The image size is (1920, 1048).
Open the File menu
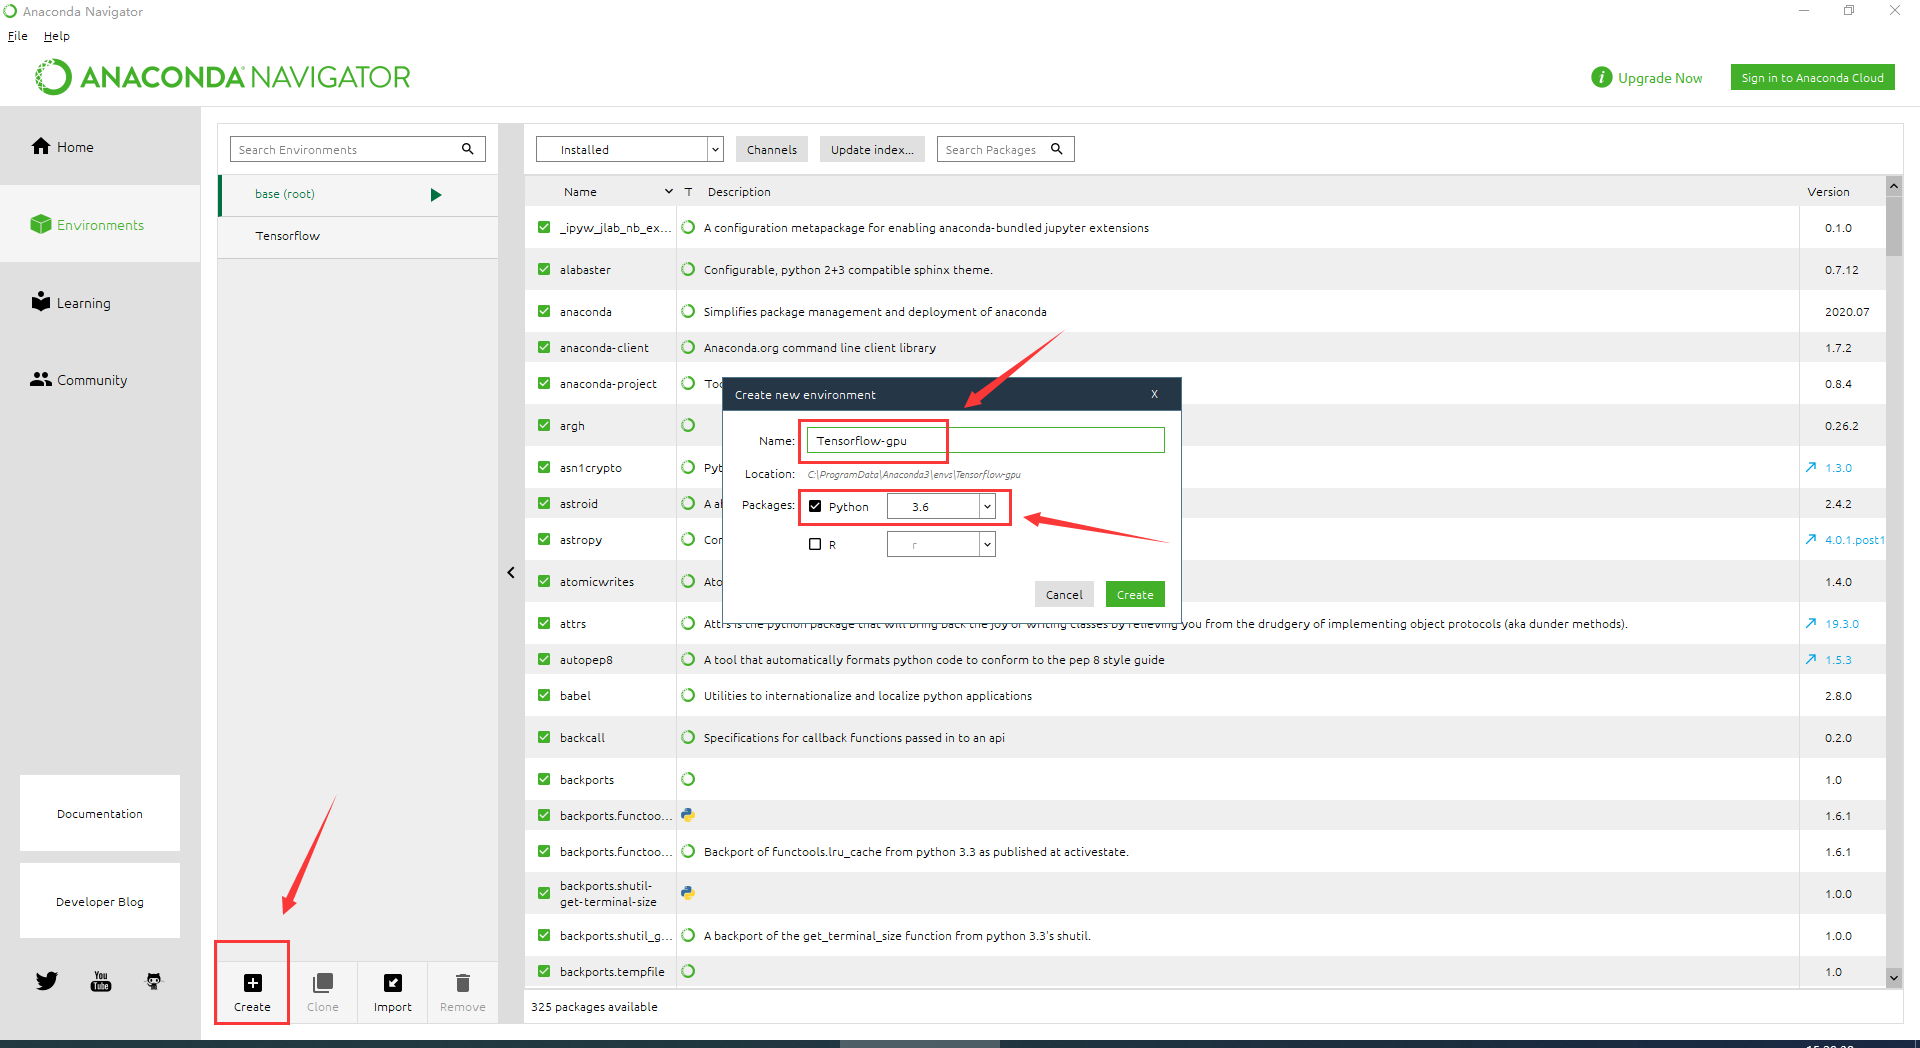pyautogui.click(x=18, y=35)
